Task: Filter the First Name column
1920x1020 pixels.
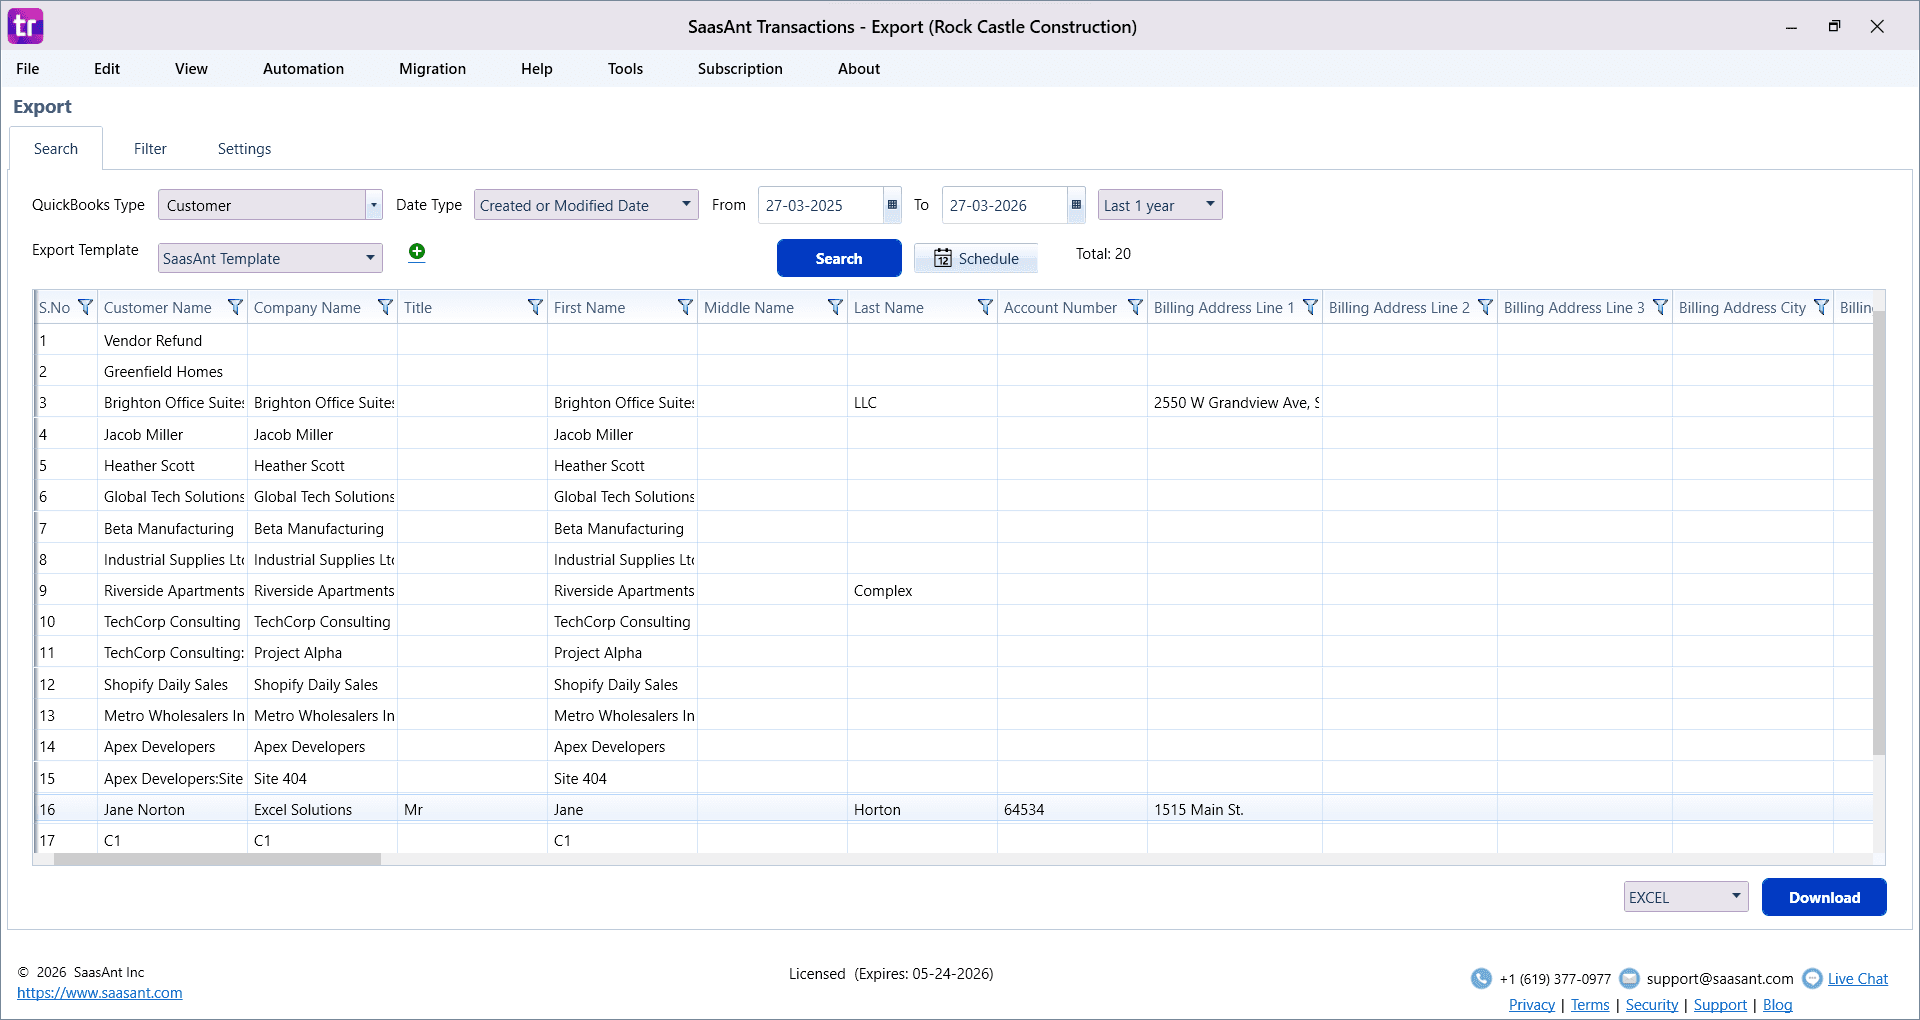Action: [x=685, y=307]
